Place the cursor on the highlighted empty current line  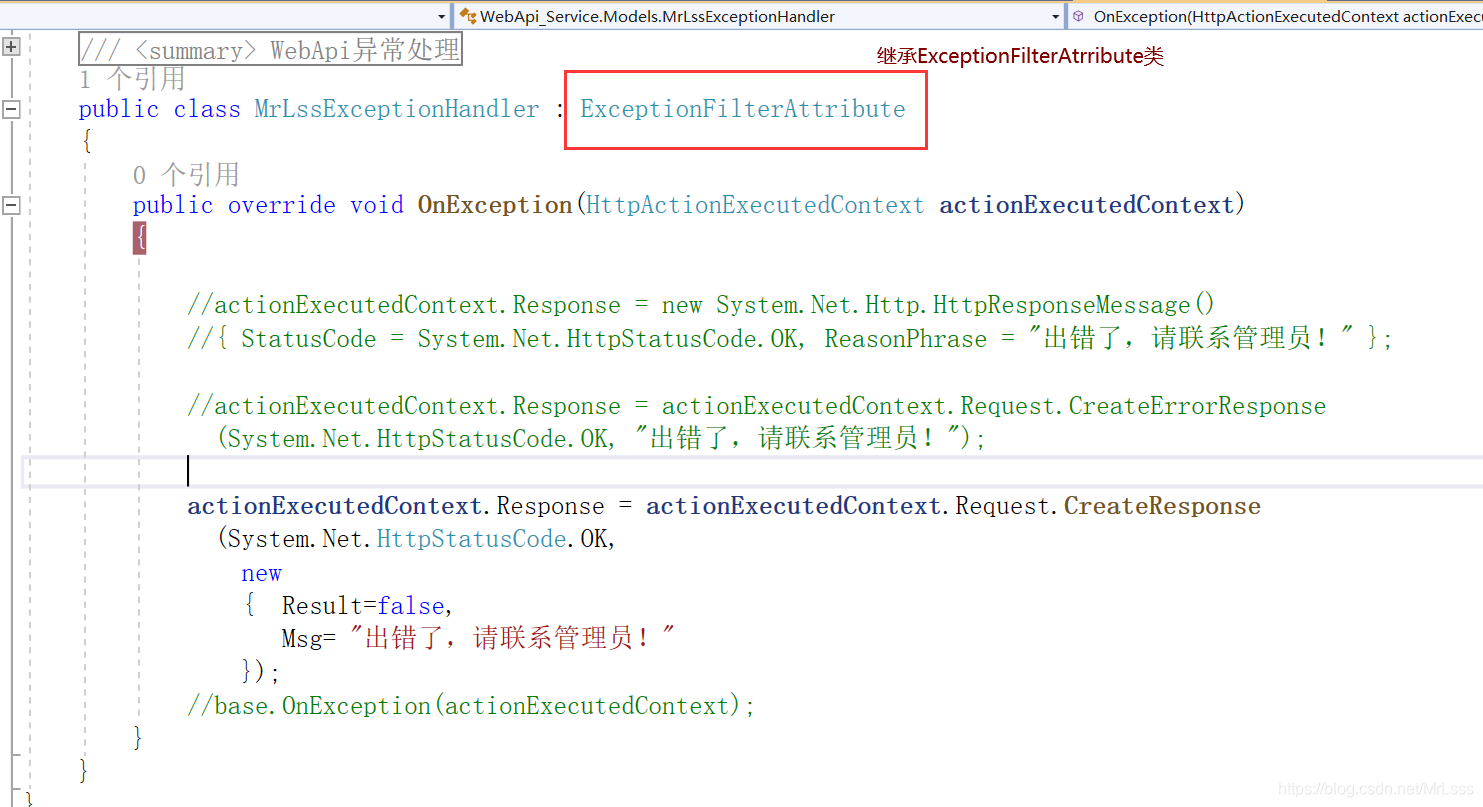tap(750, 471)
